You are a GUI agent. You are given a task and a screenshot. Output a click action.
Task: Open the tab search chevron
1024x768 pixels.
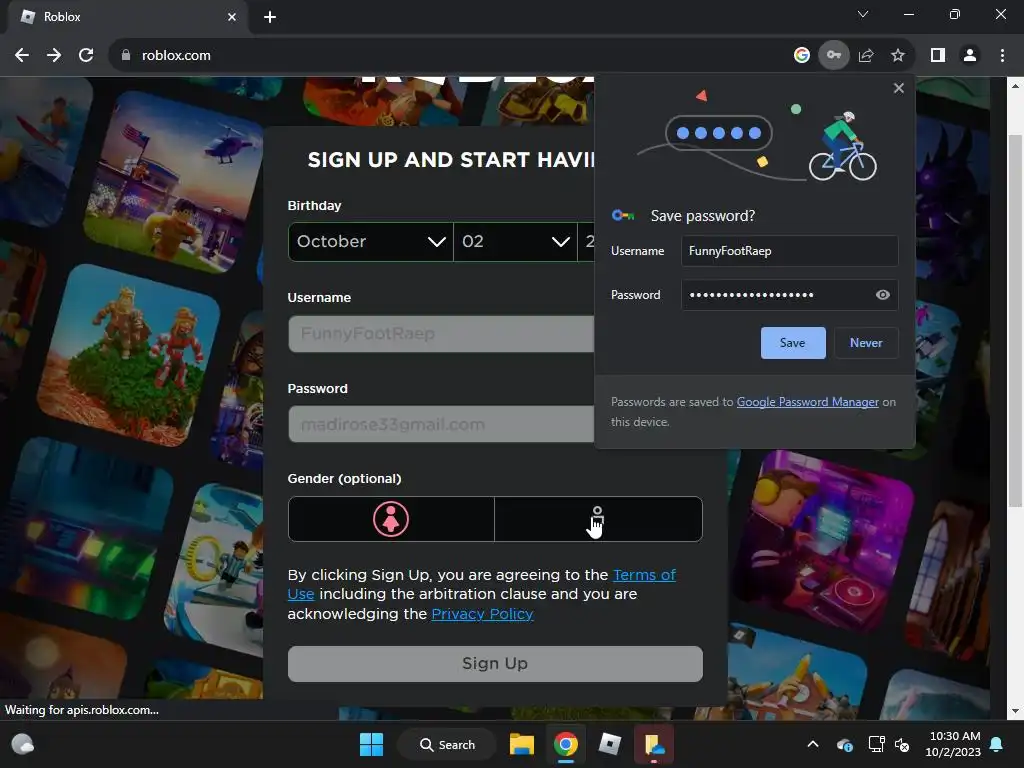(x=863, y=14)
